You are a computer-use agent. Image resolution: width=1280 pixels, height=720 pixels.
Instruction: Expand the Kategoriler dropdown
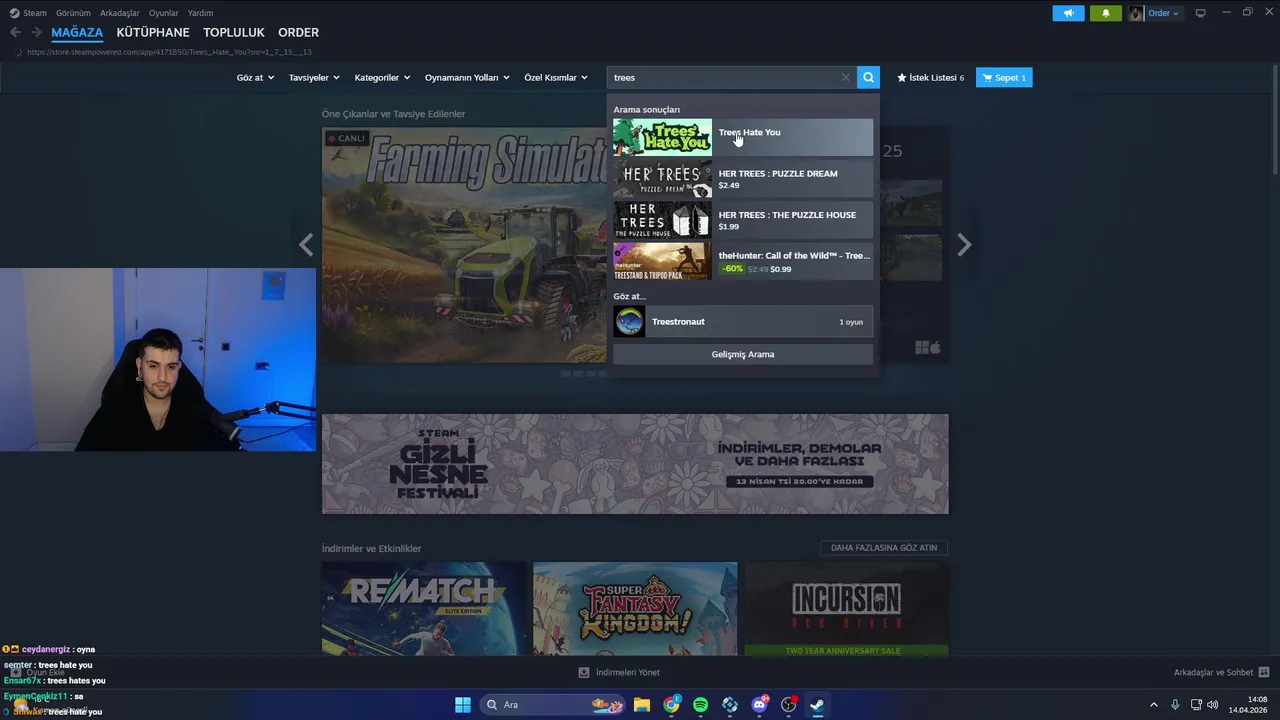382,77
